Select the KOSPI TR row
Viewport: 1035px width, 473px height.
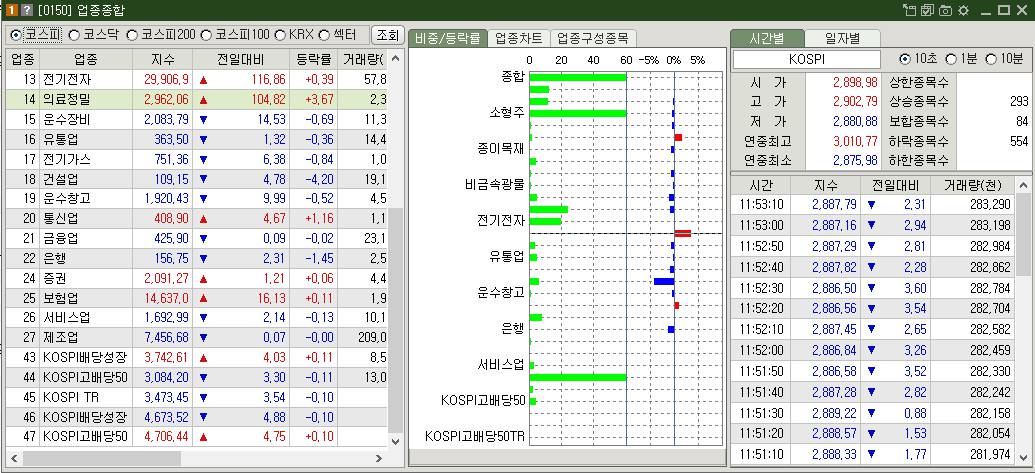(x=197, y=396)
